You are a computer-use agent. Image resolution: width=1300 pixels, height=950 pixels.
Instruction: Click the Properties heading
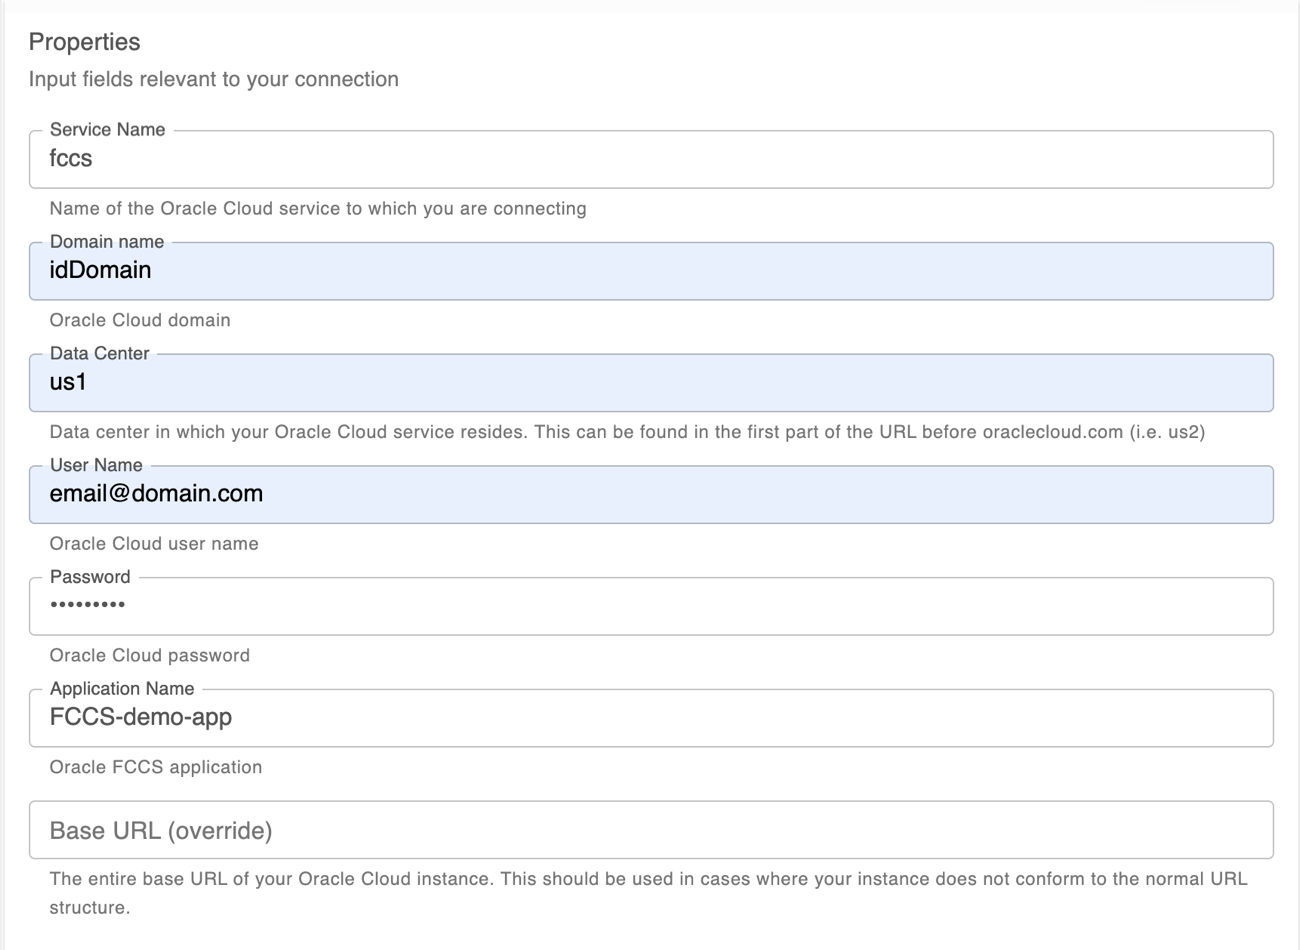coord(84,42)
